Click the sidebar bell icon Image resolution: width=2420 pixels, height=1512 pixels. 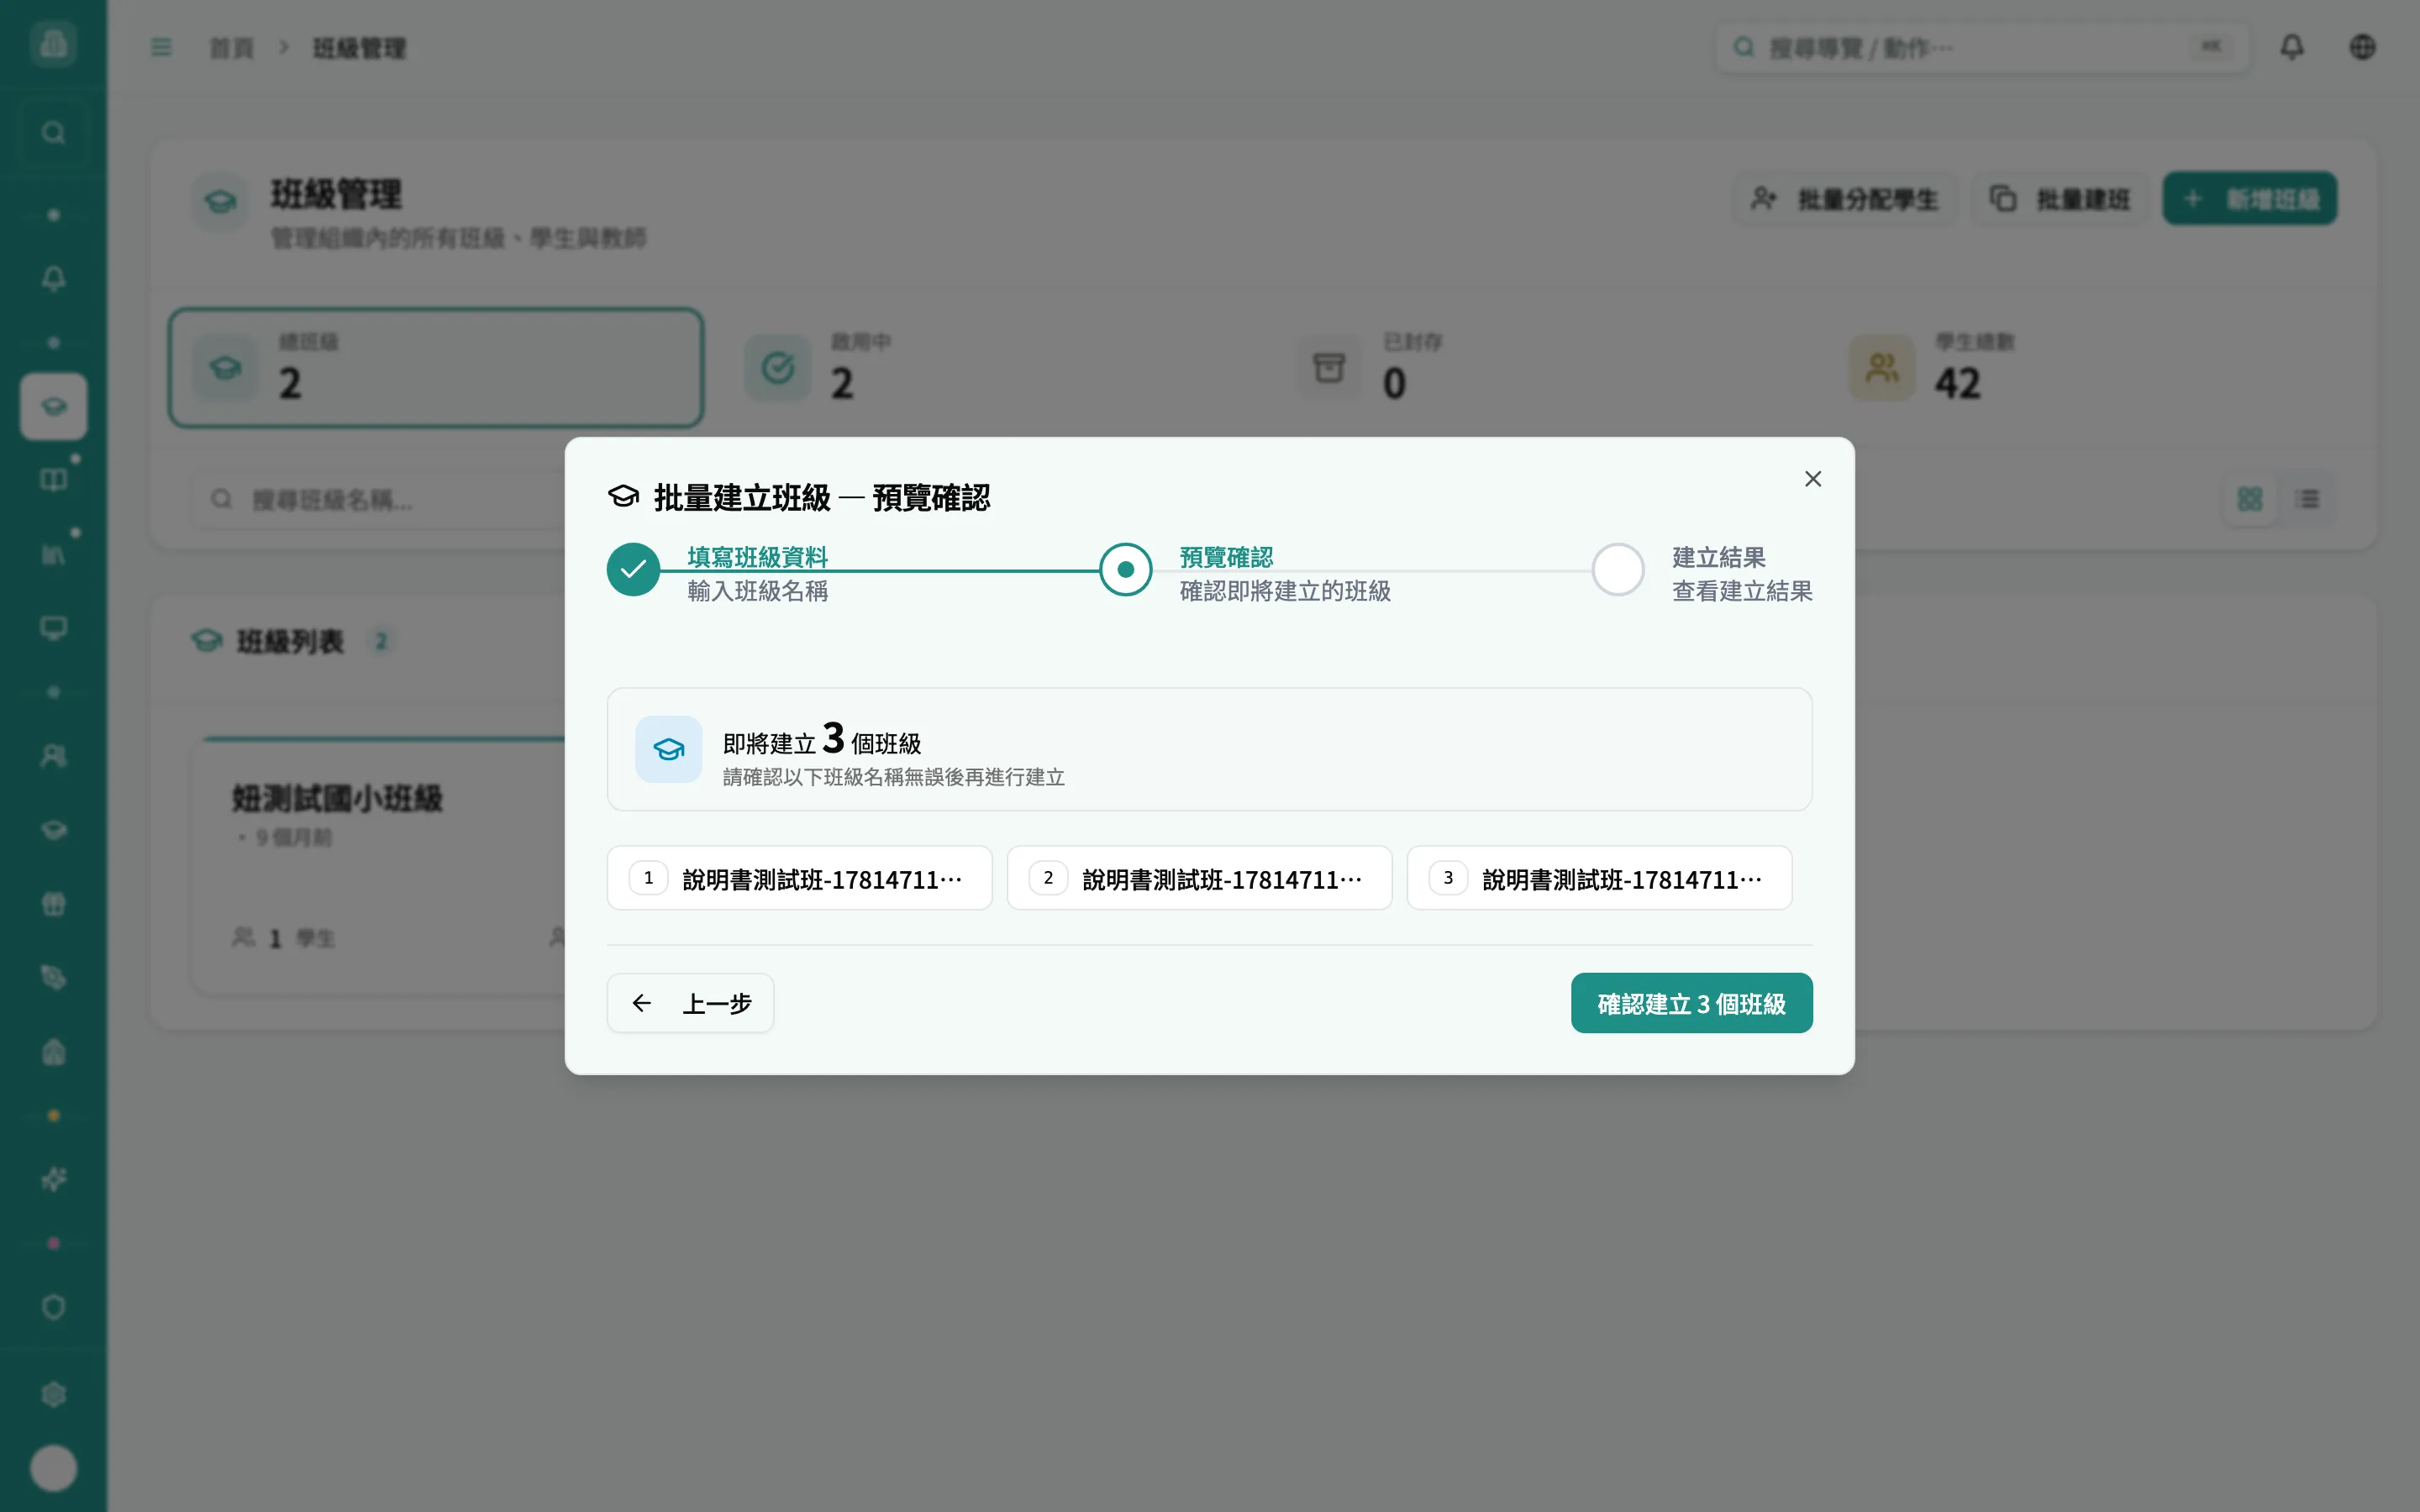coord(53,279)
